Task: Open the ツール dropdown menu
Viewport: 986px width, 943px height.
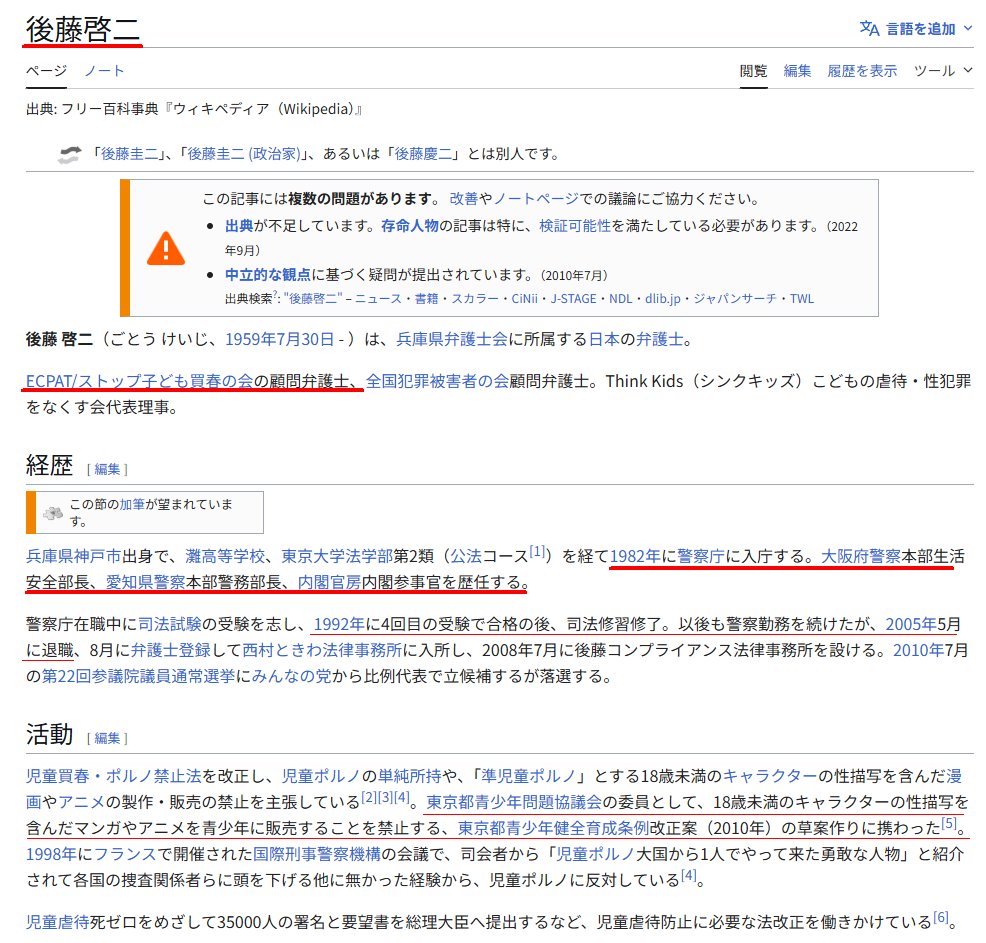Action: pos(943,71)
